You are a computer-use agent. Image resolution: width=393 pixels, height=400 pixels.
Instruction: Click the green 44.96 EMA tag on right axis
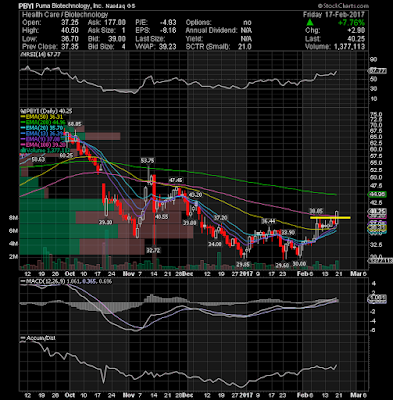[377, 194]
